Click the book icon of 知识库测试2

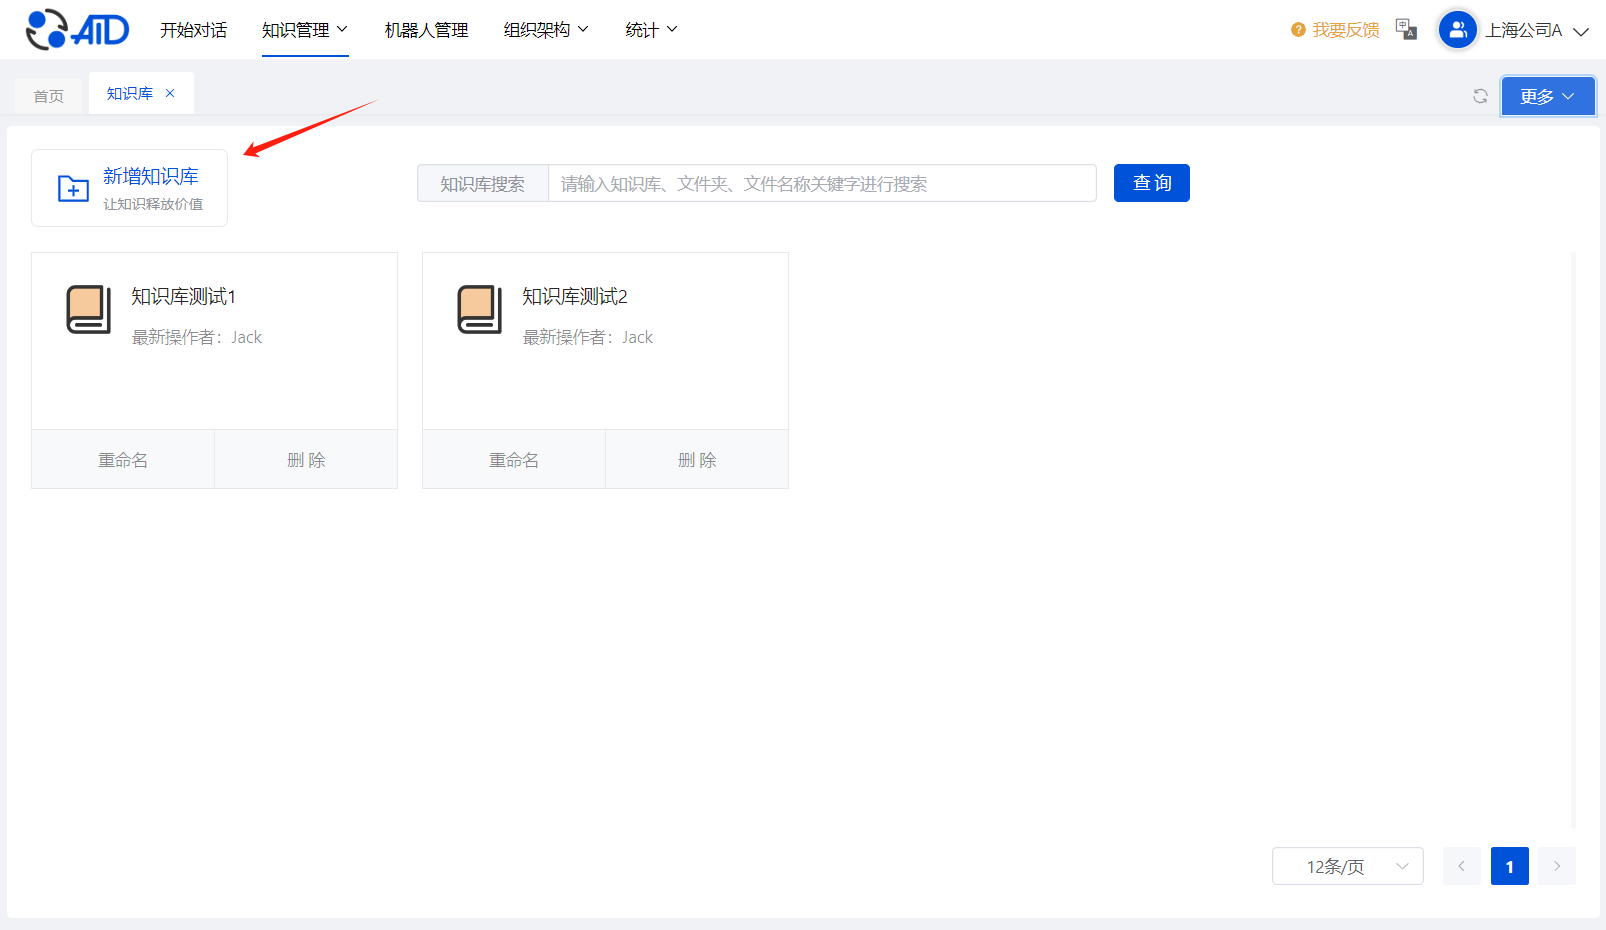[x=480, y=309]
